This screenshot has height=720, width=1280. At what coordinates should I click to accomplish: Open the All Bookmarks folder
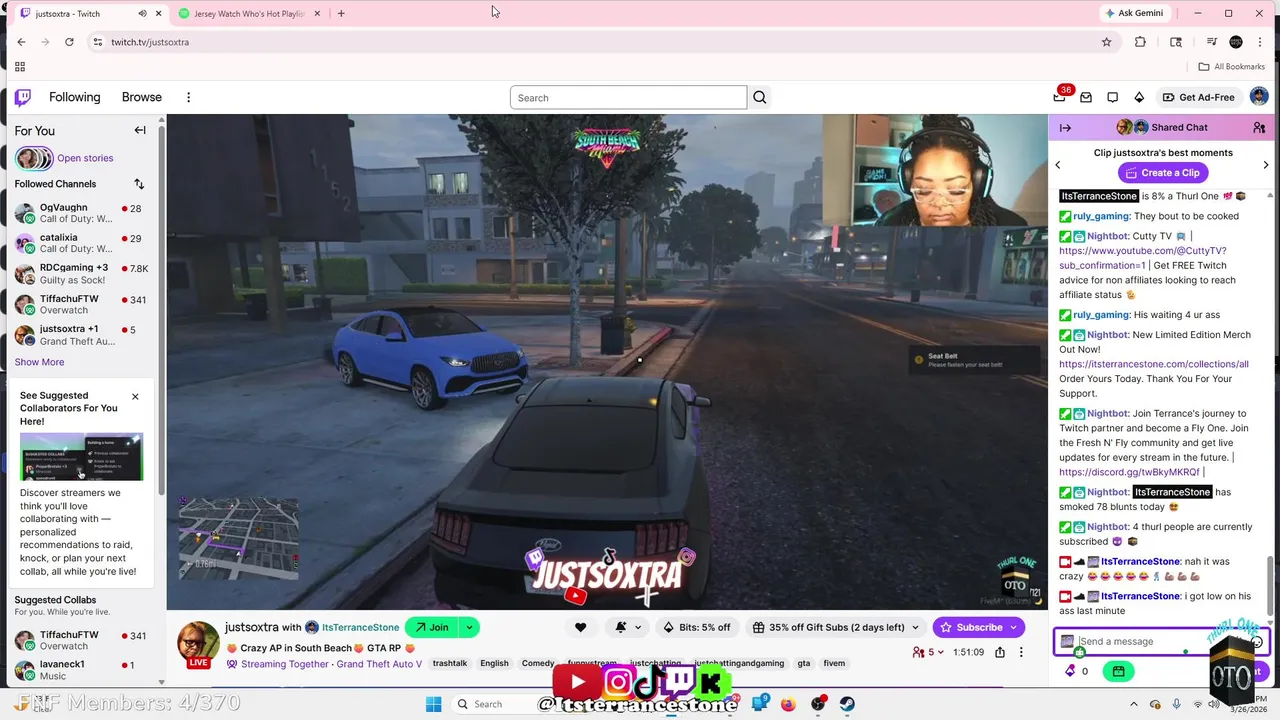click(x=1232, y=67)
